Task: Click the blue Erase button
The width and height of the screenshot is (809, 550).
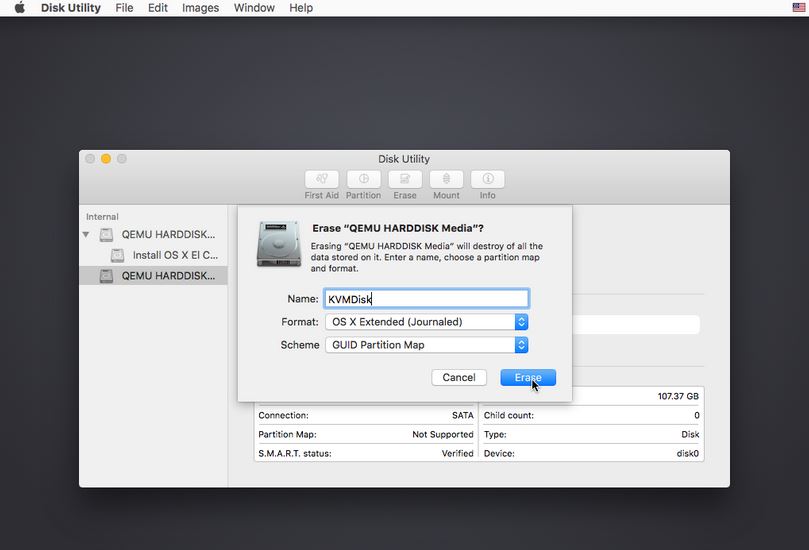Action: pyautogui.click(x=528, y=377)
